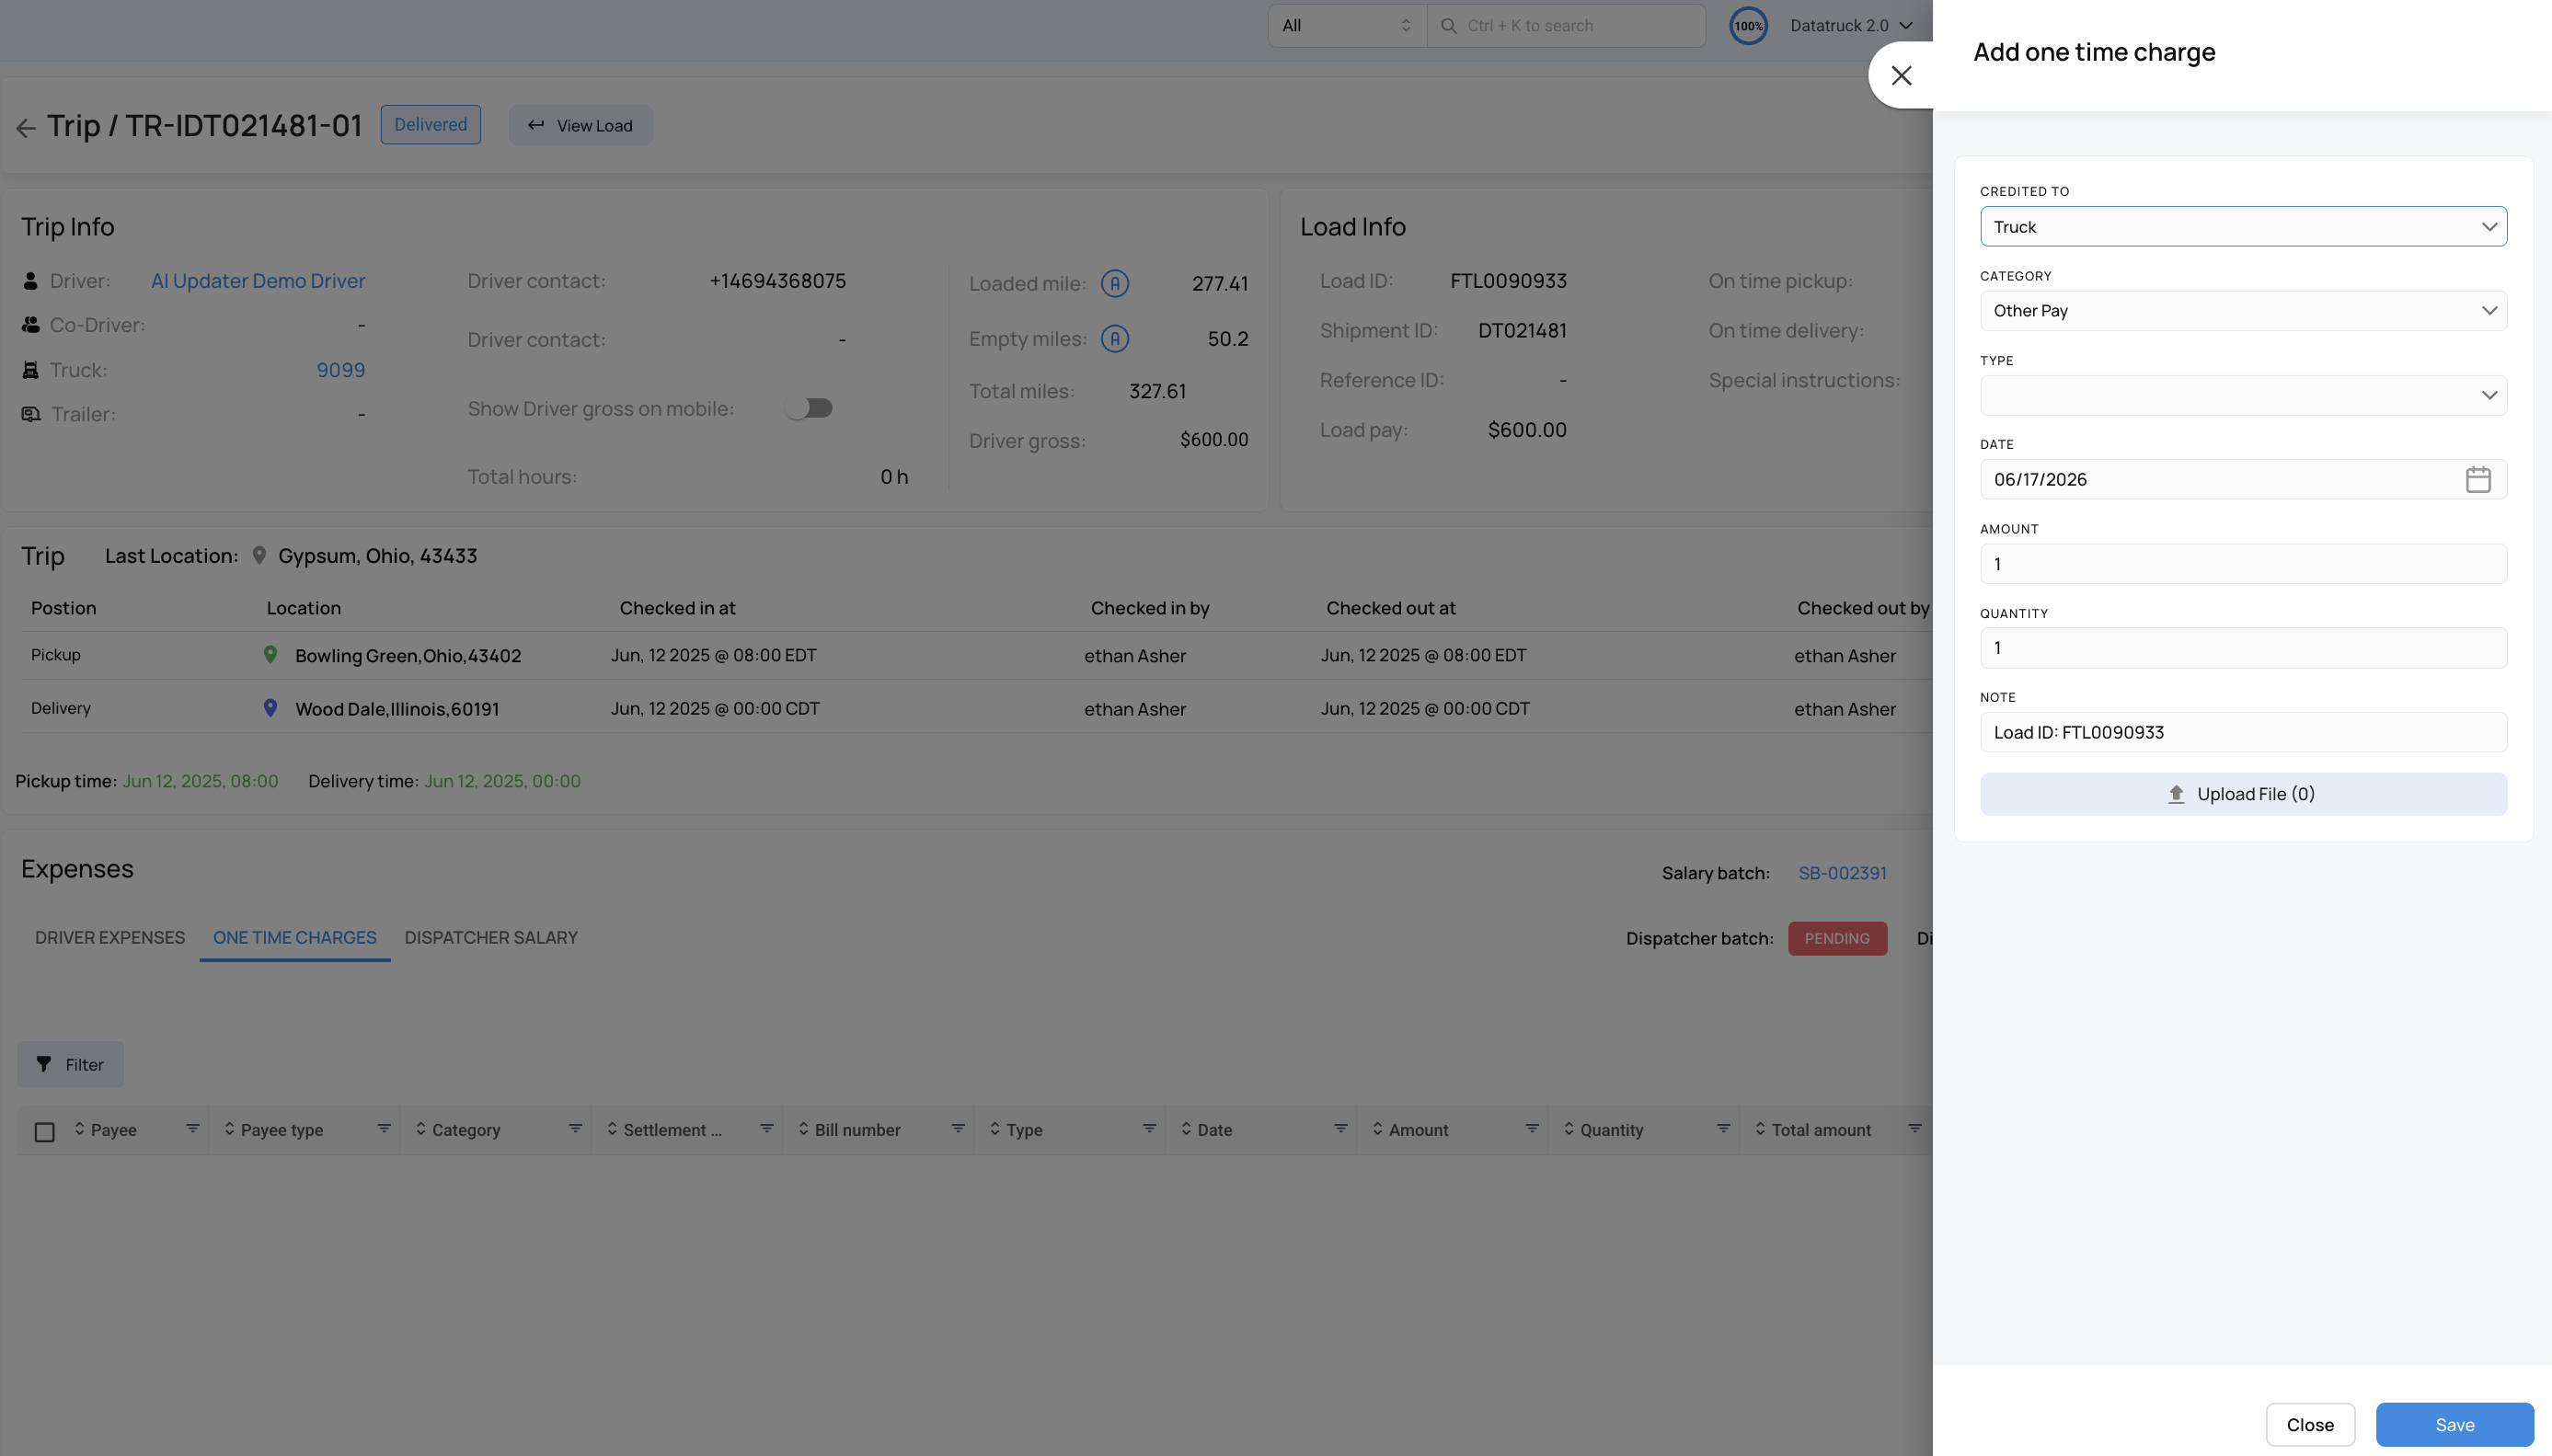Switch to the Driver Expenses tab

110,937
